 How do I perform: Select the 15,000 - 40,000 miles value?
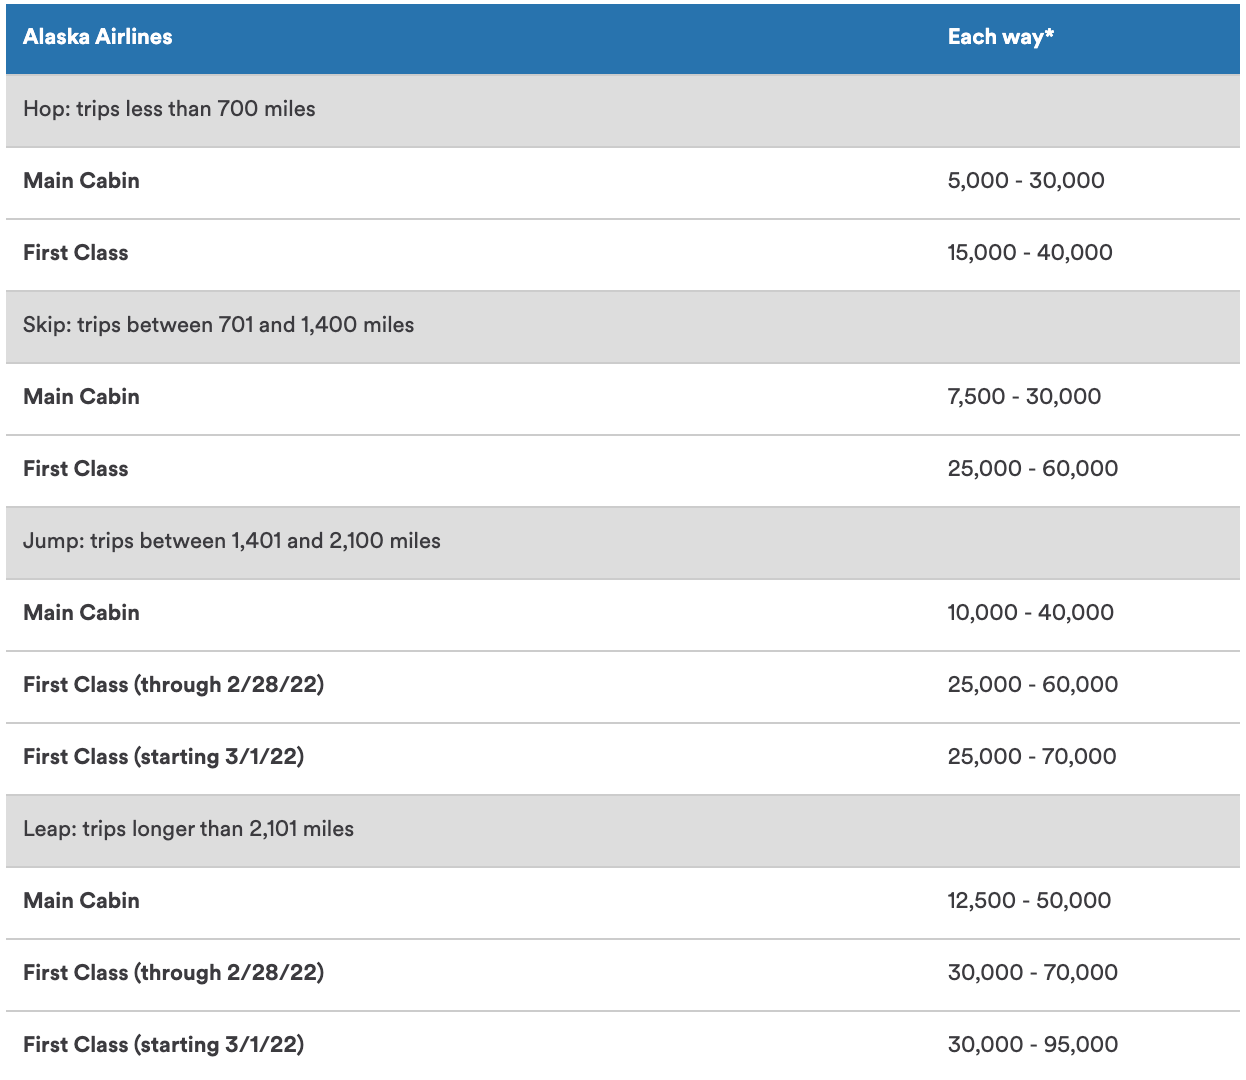pyautogui.click(x=1030, y=253)
